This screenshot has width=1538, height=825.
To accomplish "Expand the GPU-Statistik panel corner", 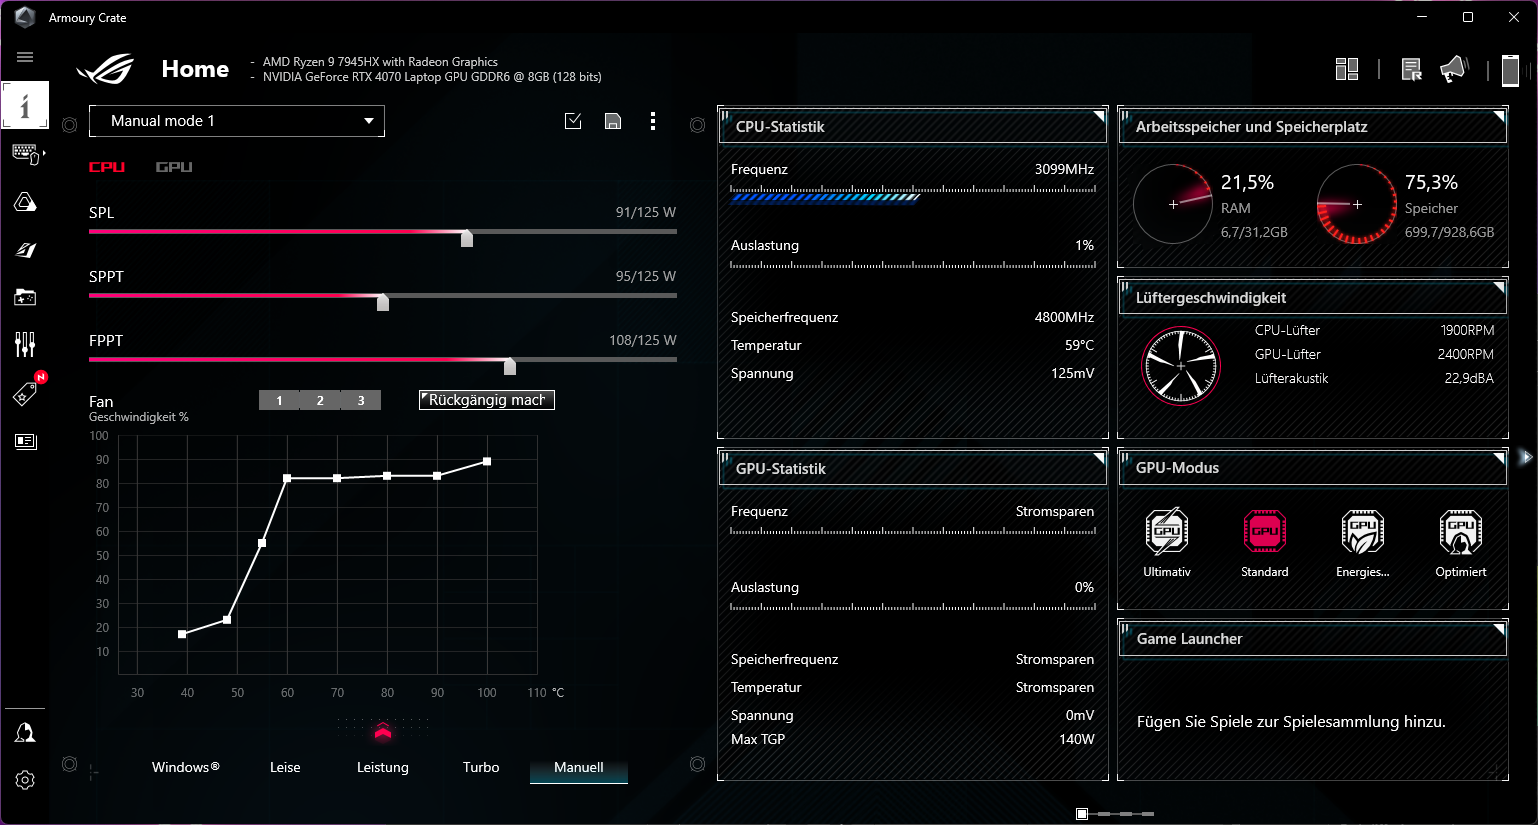I will (1098, 459).
